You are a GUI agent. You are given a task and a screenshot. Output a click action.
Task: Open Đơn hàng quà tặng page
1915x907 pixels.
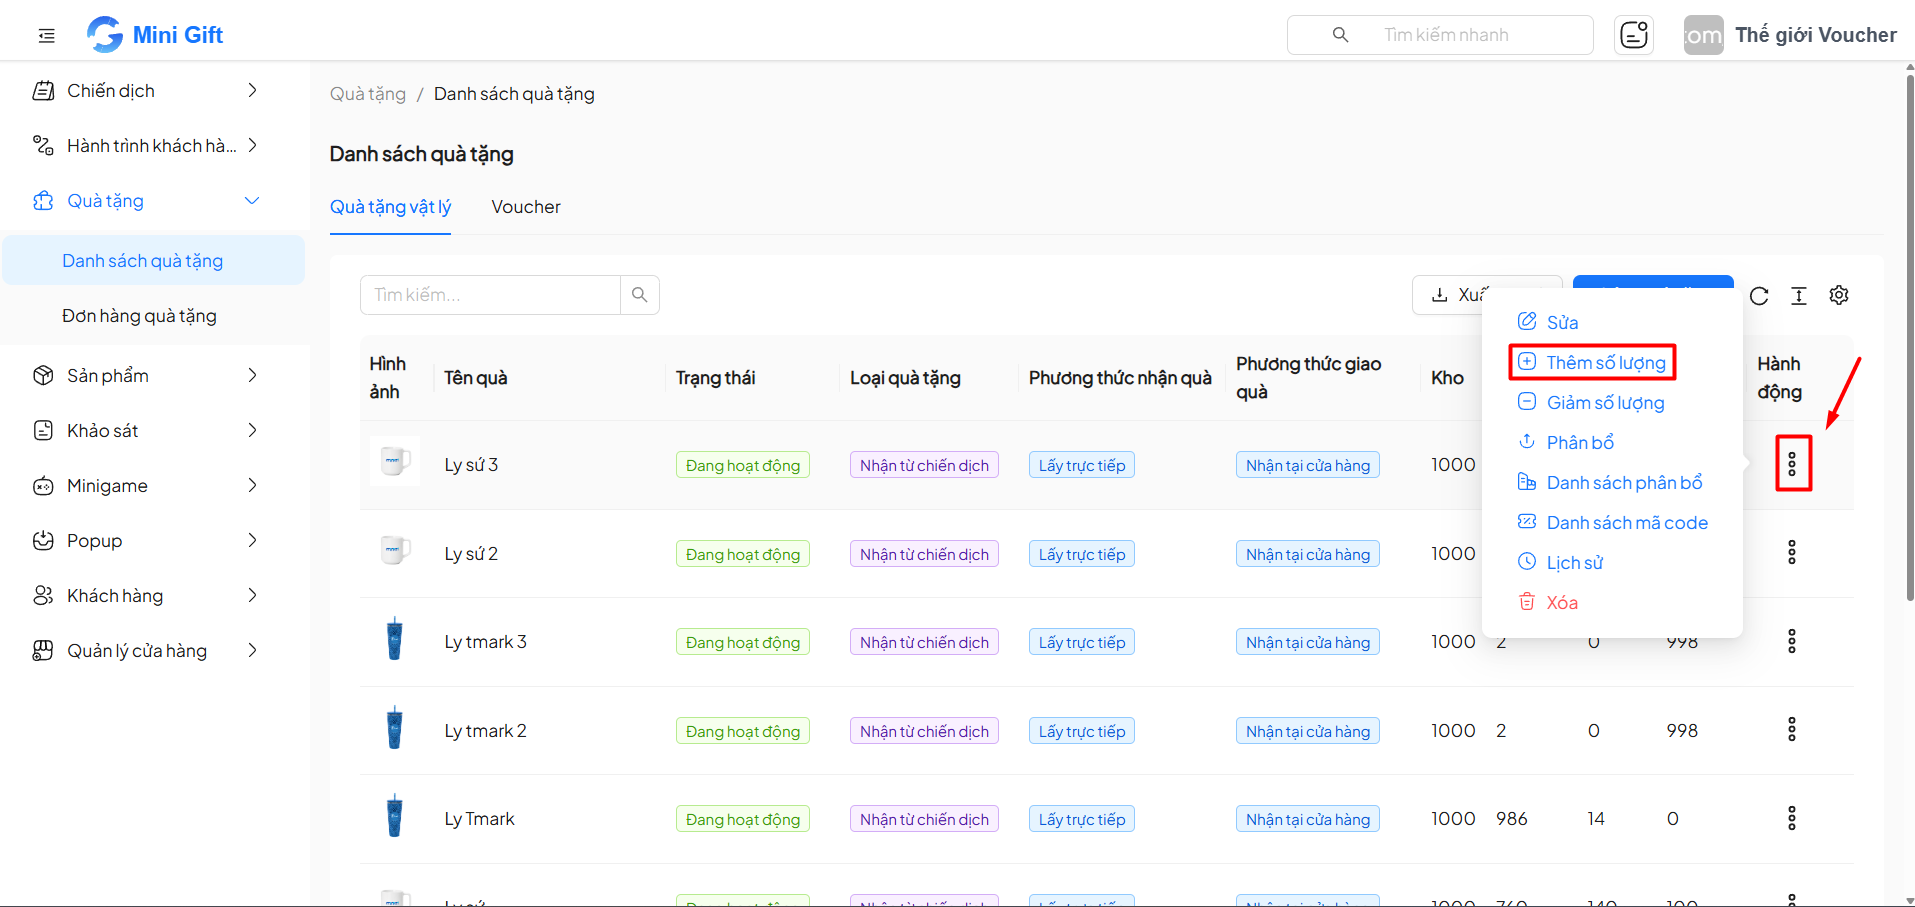point(154,316)
